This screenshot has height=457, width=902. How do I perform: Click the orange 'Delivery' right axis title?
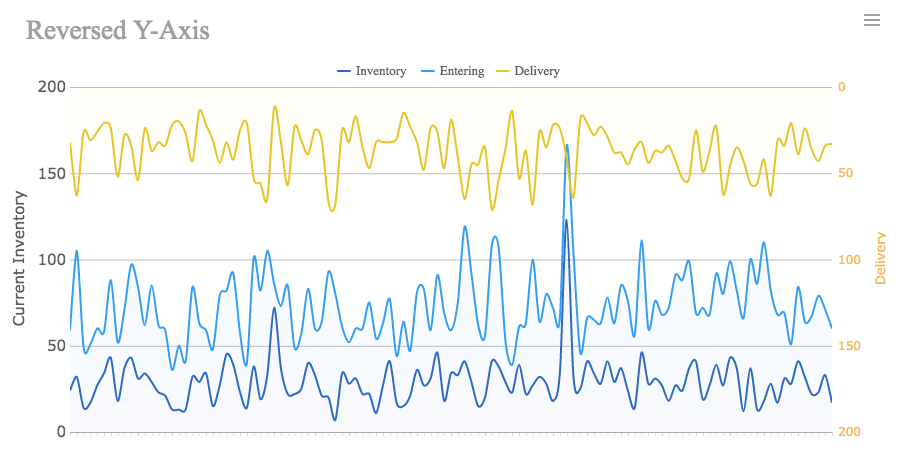(x=881, y=258)
